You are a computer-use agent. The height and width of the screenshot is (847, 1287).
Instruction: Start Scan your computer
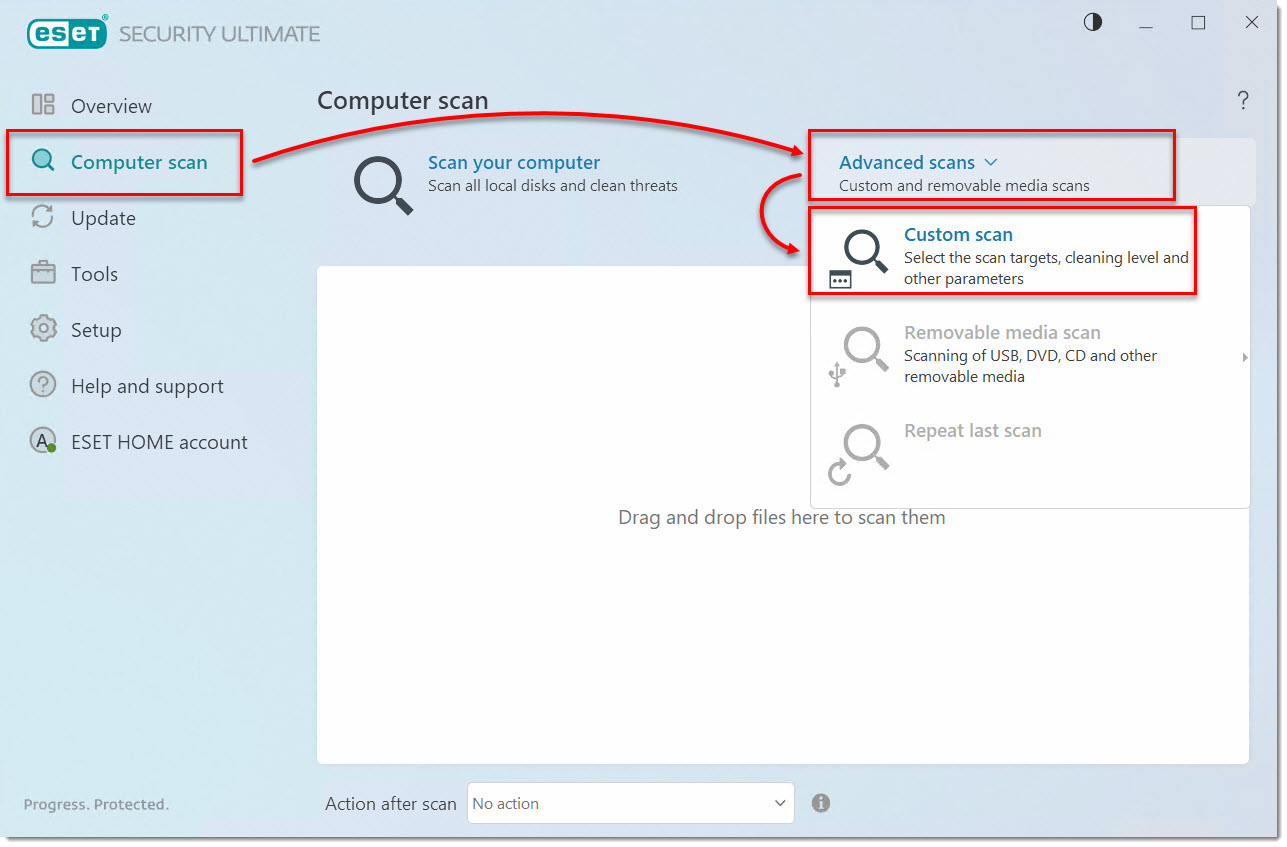pyautogui.click(x=514, y=163)
